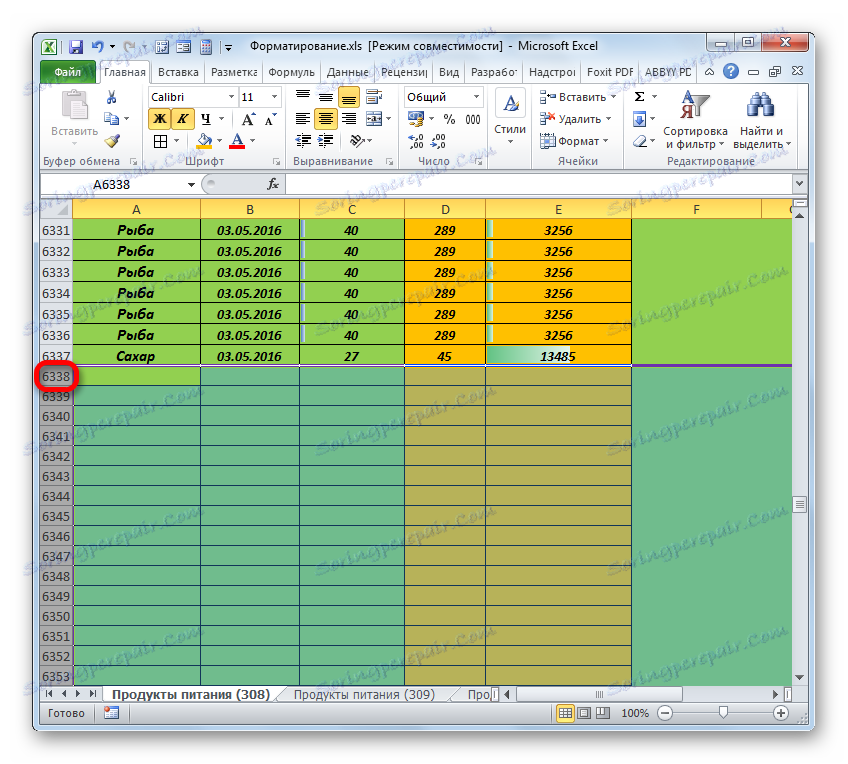Open the Calibri font name dropdown

pos(231,97)
